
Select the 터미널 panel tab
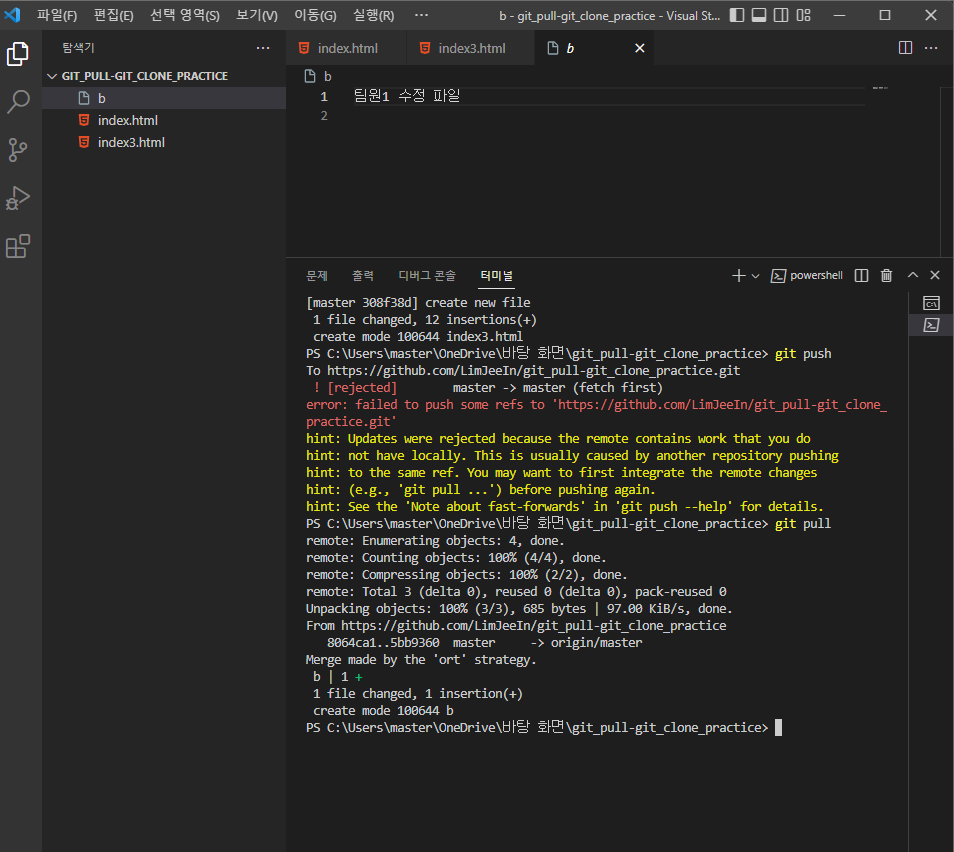point(496,276)
